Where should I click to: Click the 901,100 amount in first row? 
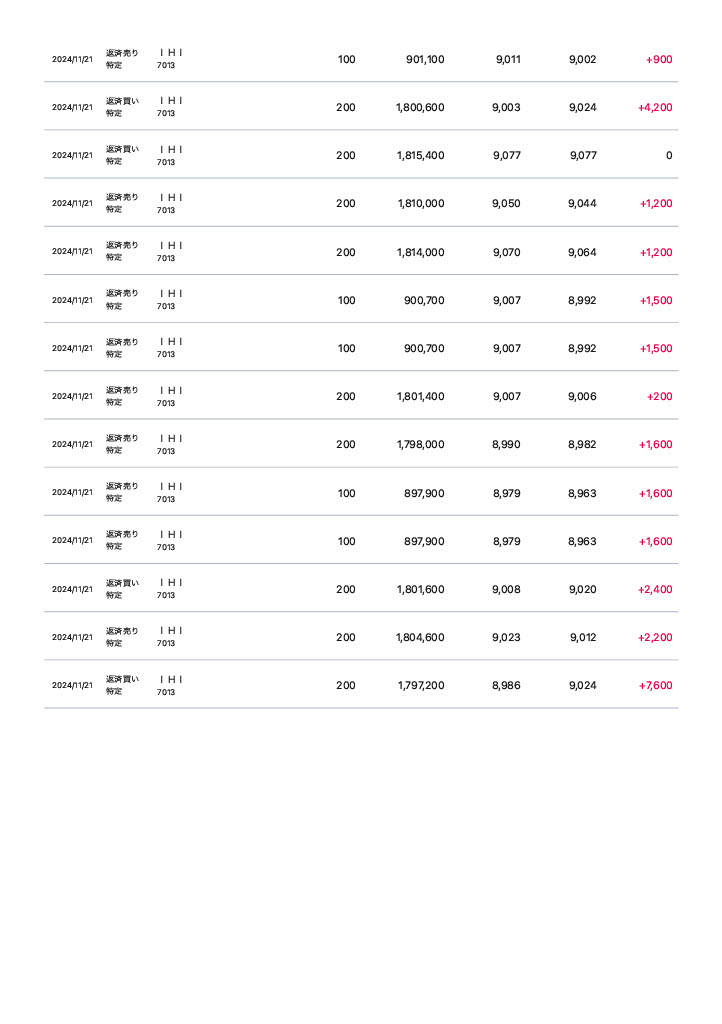tap(425, 59)
